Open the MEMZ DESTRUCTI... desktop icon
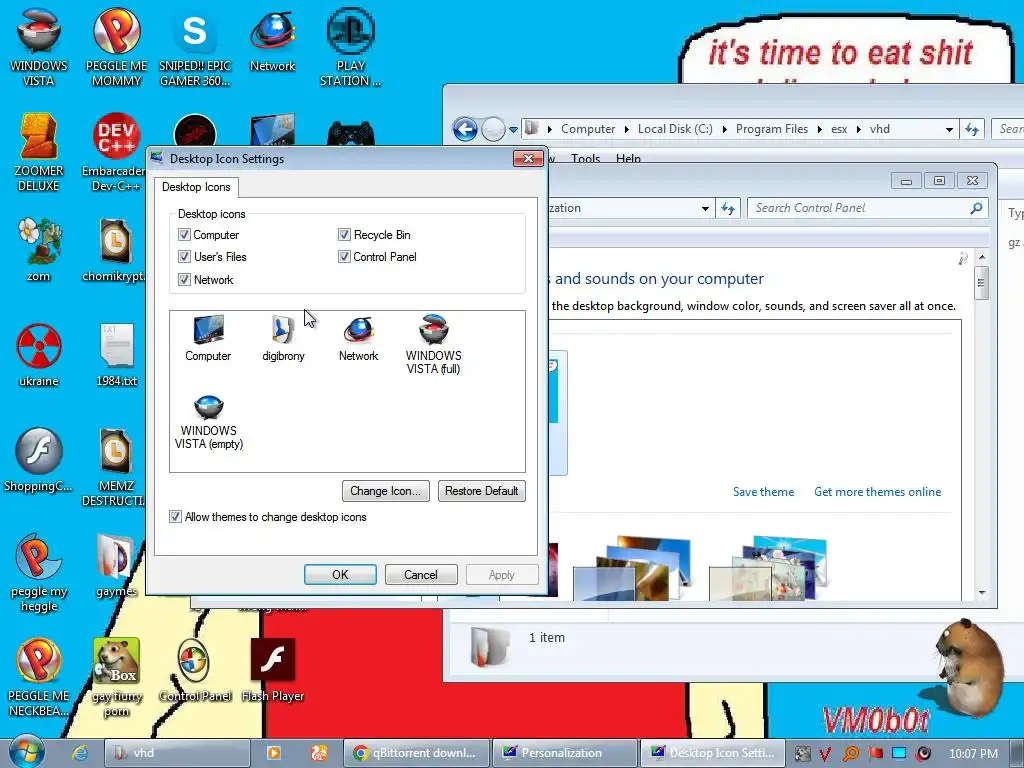Viewport: 1024px width, 768px height. [x=115, y=467]
